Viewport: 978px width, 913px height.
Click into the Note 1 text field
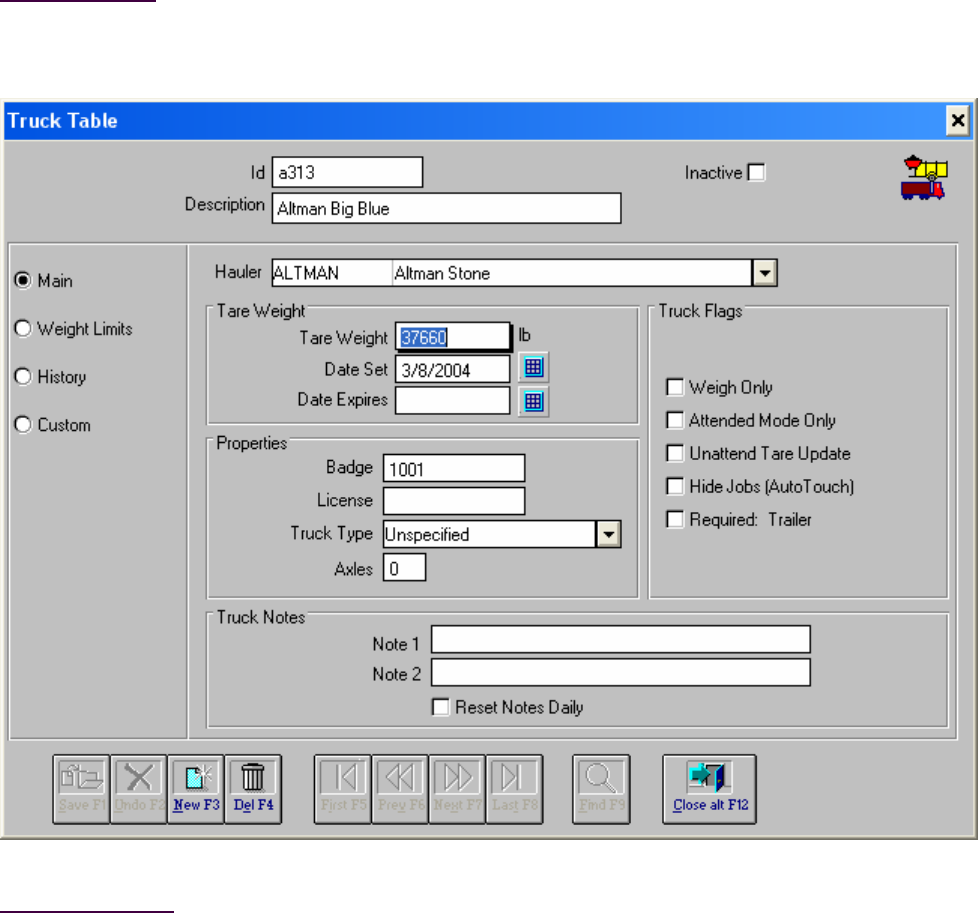coord(620,640)
